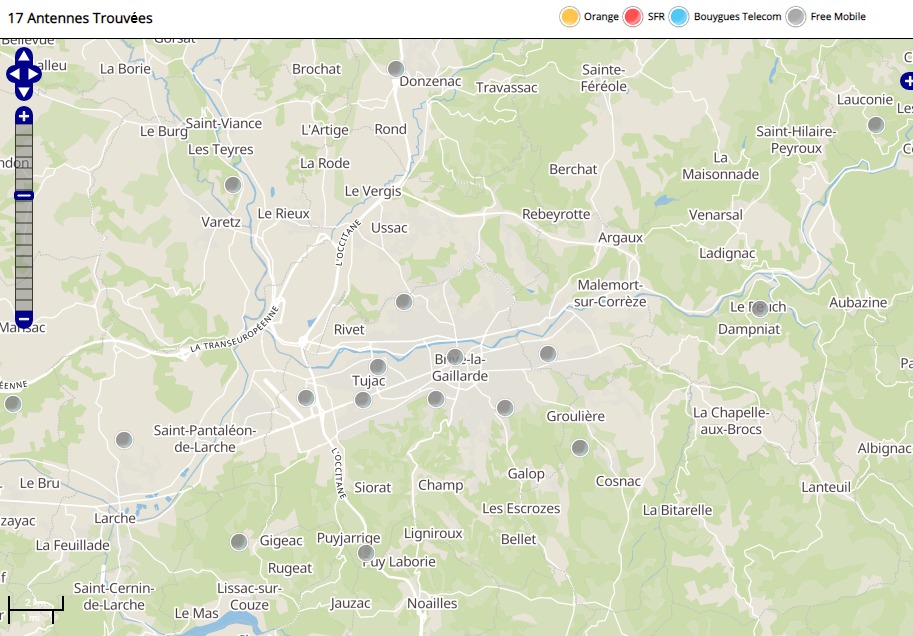Click the antenna marker near Puy Laborie
Image resolution: width=913 pixels, height=636 pixels.
(366, 552)
